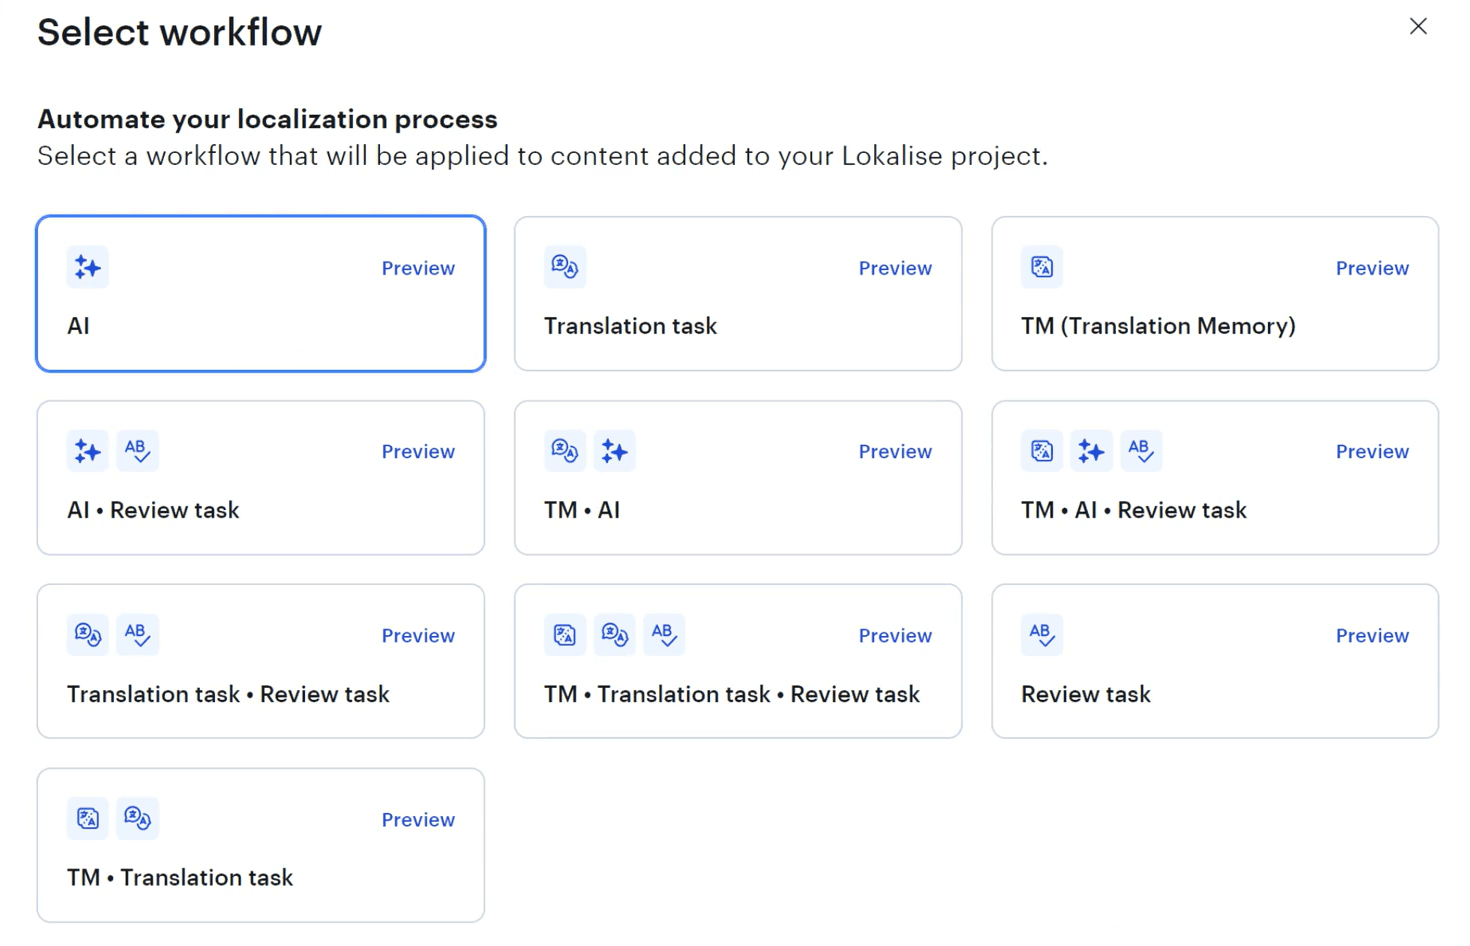Screen dimensions: 1470x946
Task: Preview the Review task workflow
Action: tap(1372, 636)
